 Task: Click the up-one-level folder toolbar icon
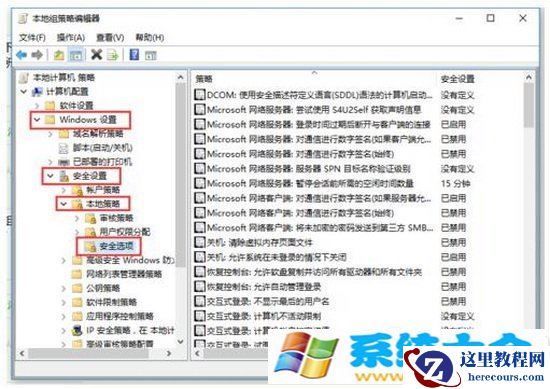59,55
